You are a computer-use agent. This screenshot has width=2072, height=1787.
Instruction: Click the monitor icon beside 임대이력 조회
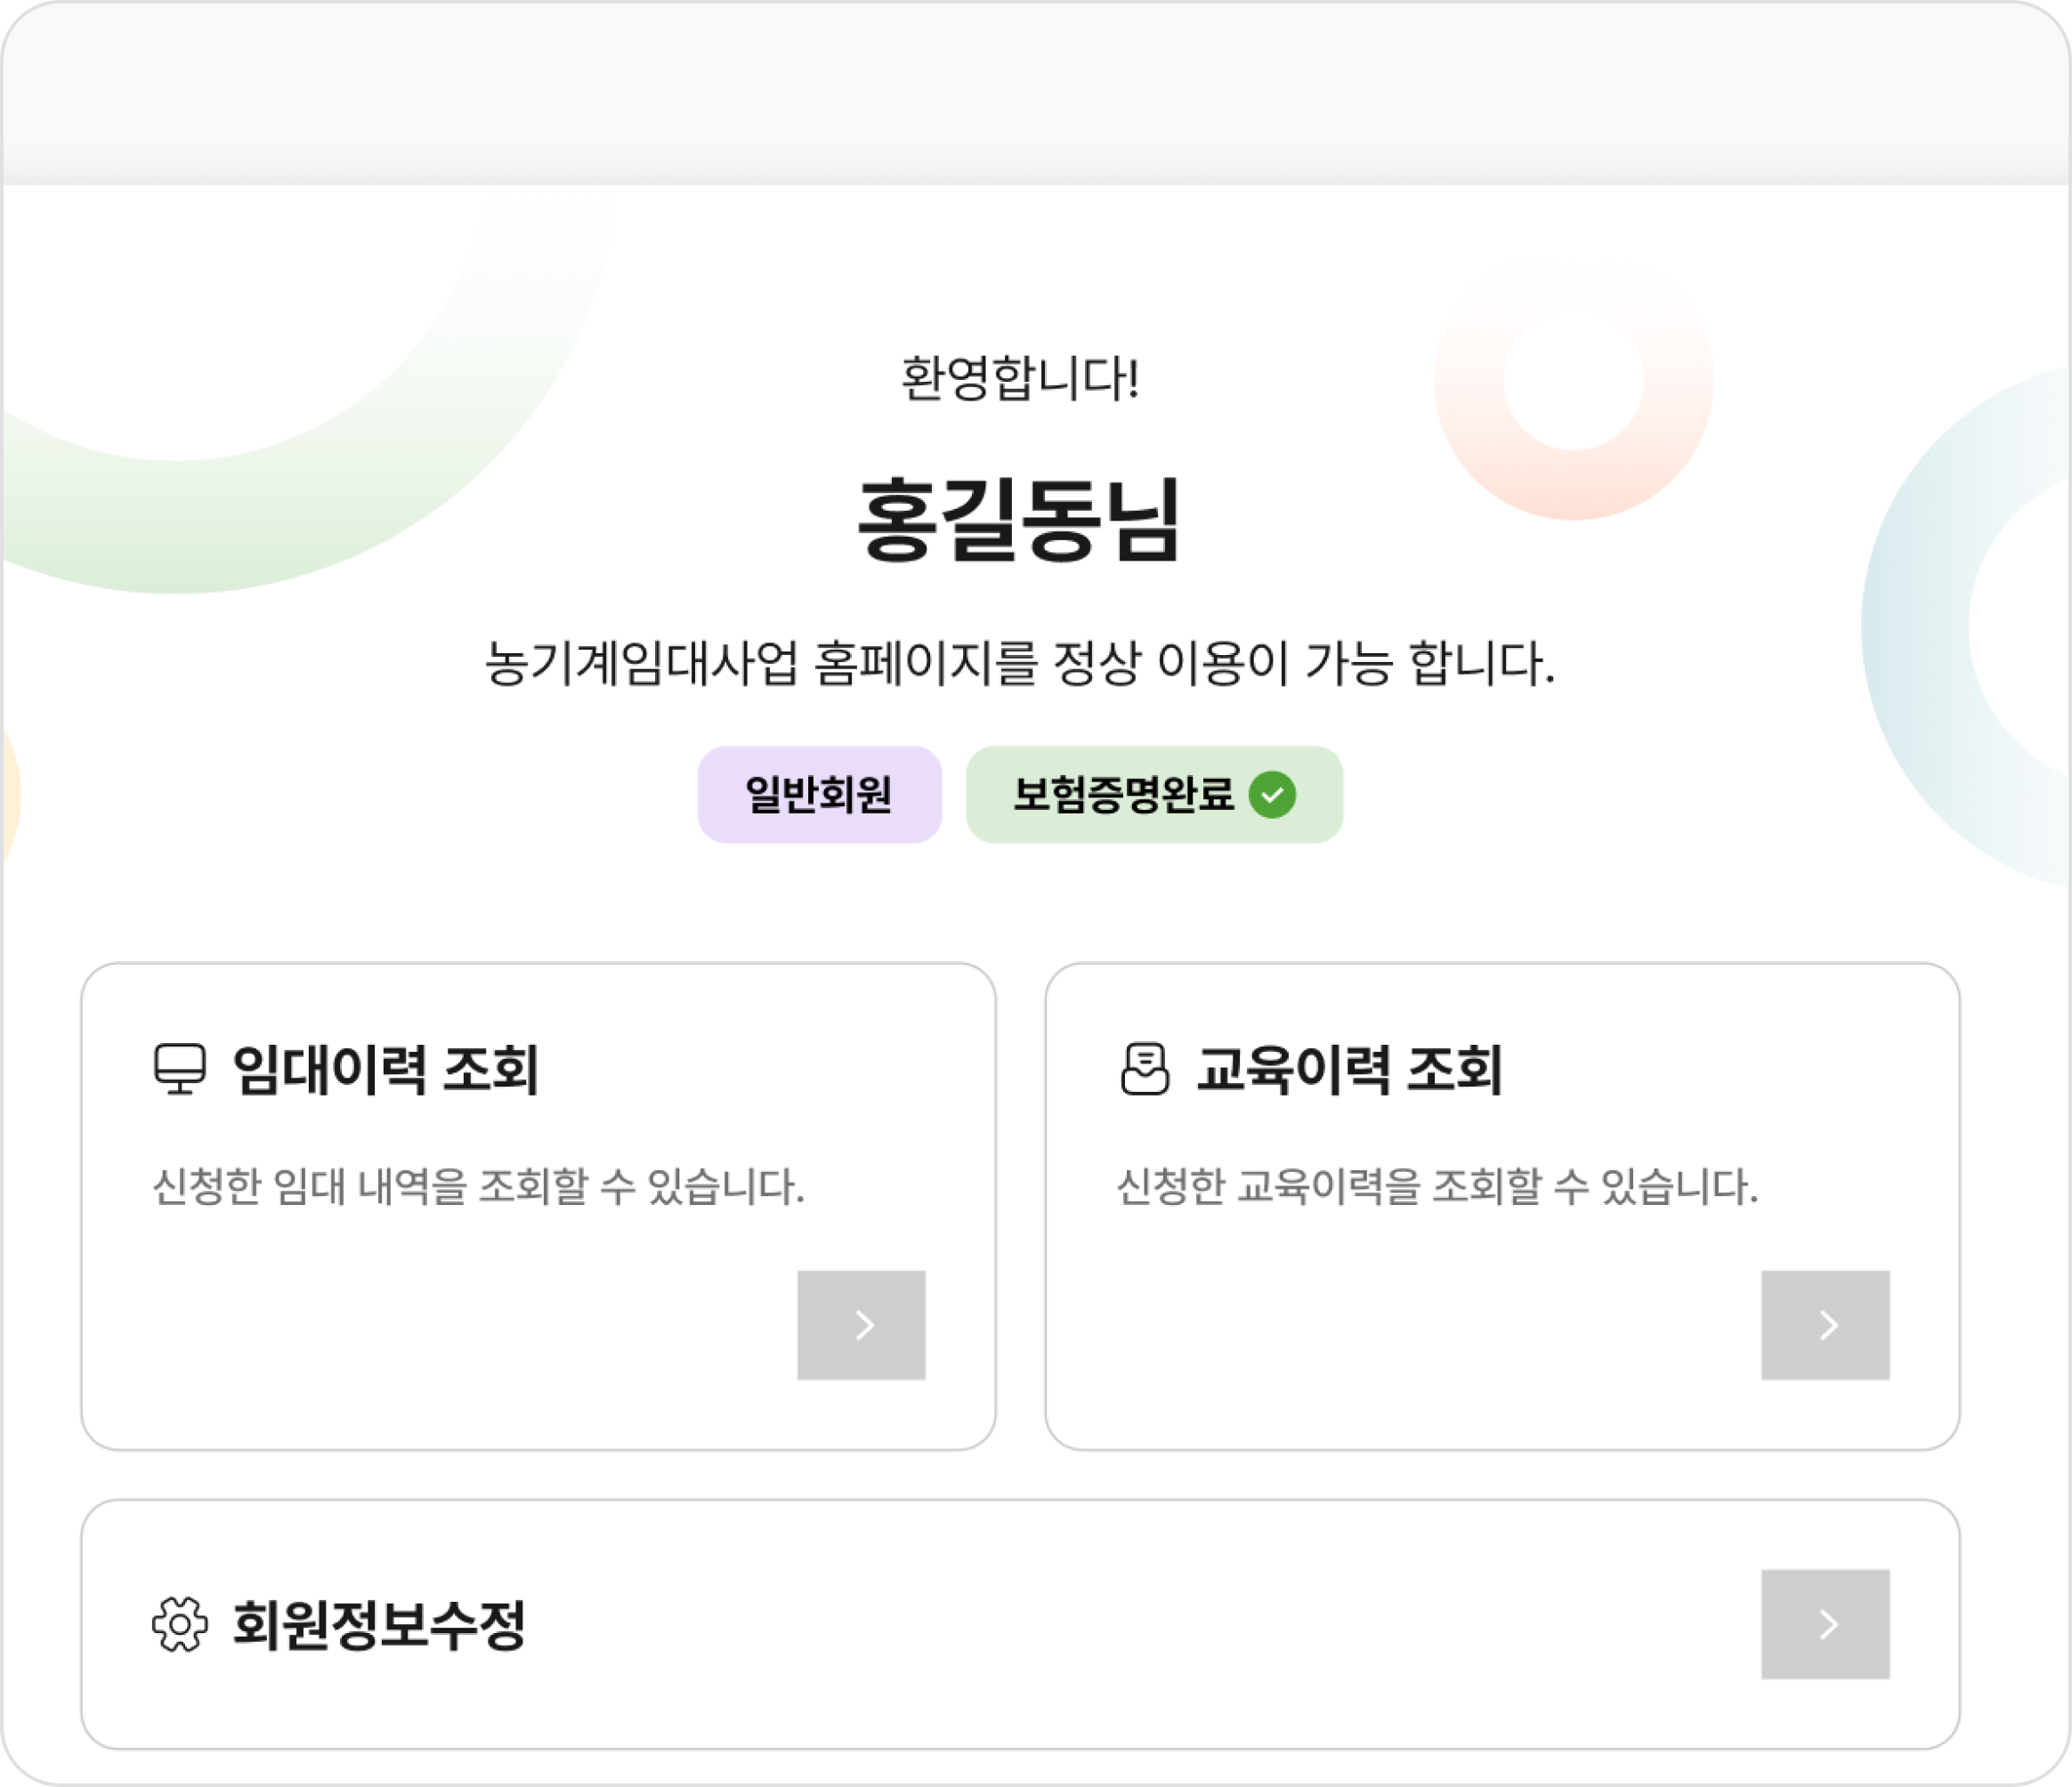(180, 1069)
